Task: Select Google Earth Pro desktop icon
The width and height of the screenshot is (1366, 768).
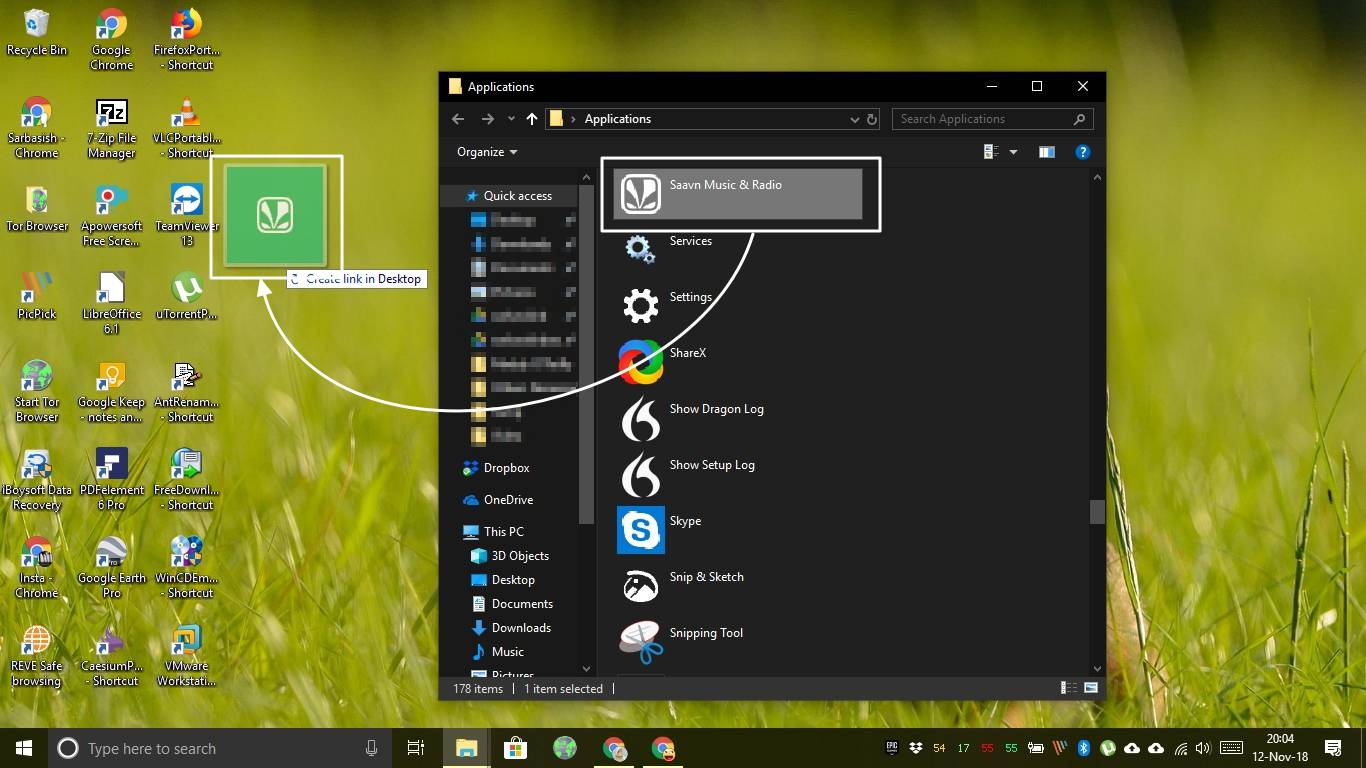Action: click(x=111, y=568)
